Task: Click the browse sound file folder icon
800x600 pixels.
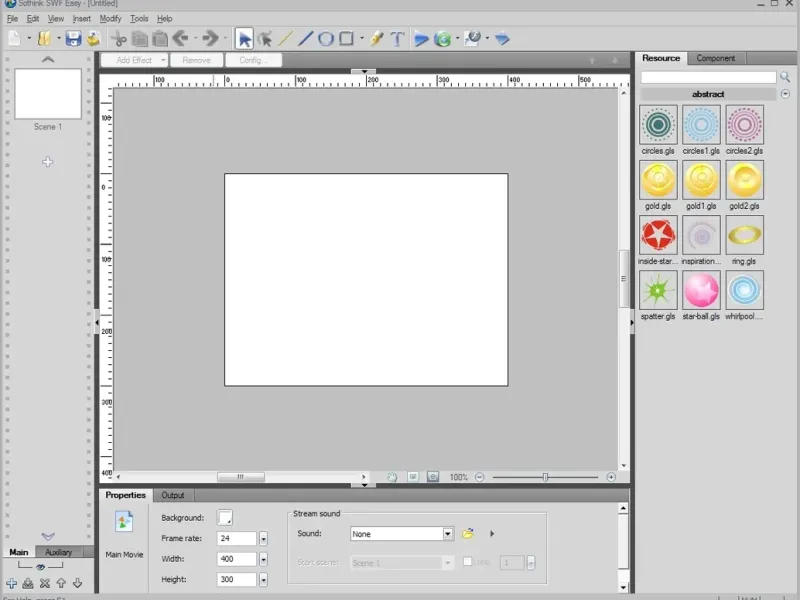Action: 467,534
